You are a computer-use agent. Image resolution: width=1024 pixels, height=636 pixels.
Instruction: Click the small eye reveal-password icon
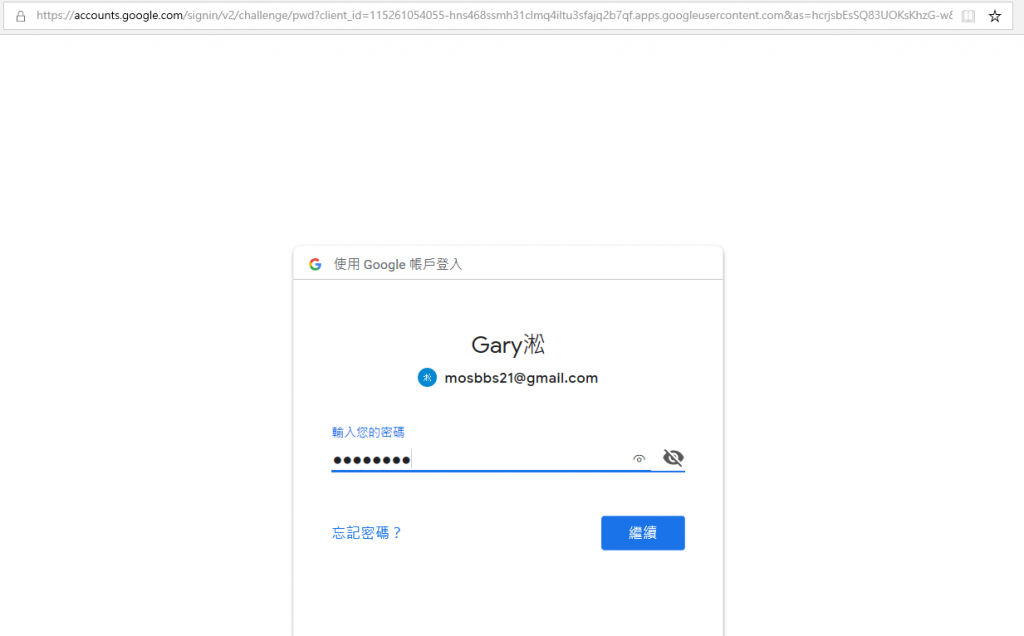[x=639, y=459]
